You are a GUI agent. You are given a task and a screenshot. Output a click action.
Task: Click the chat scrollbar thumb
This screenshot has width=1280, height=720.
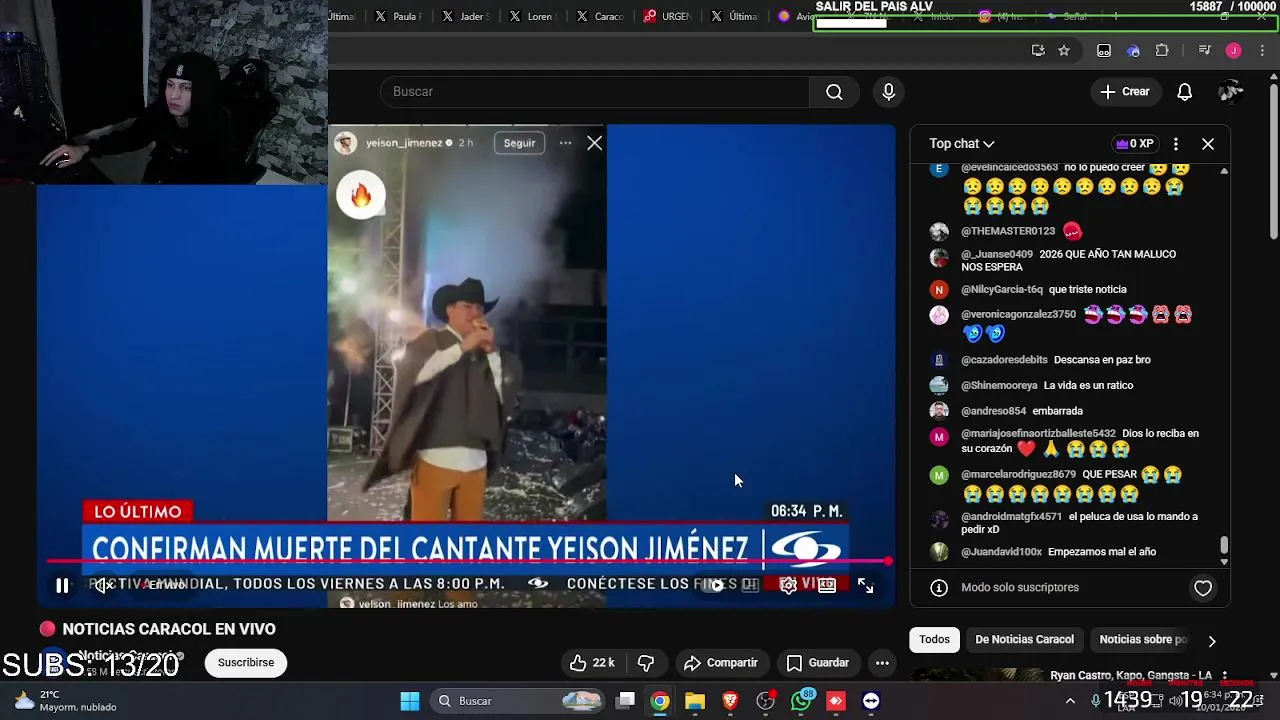(x=1224, y=546)
